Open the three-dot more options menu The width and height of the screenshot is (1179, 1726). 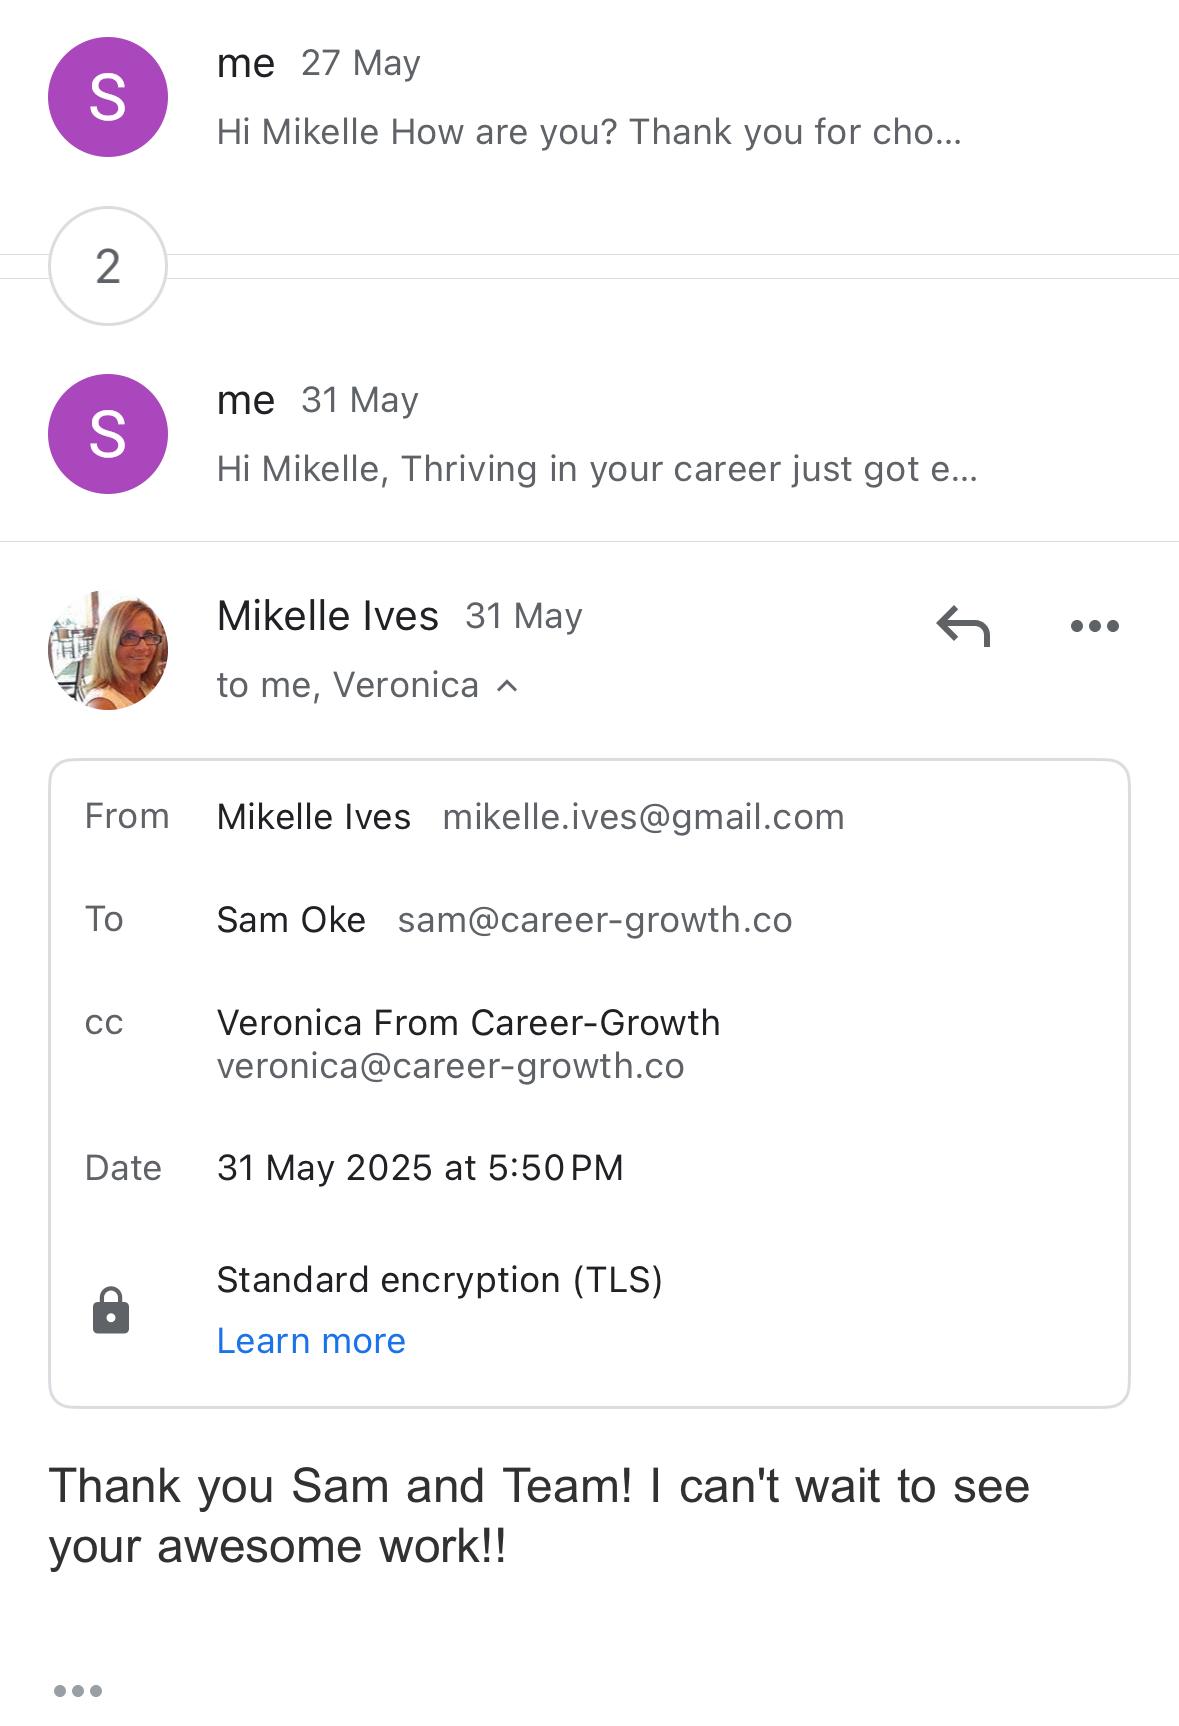pos(1094,627)
